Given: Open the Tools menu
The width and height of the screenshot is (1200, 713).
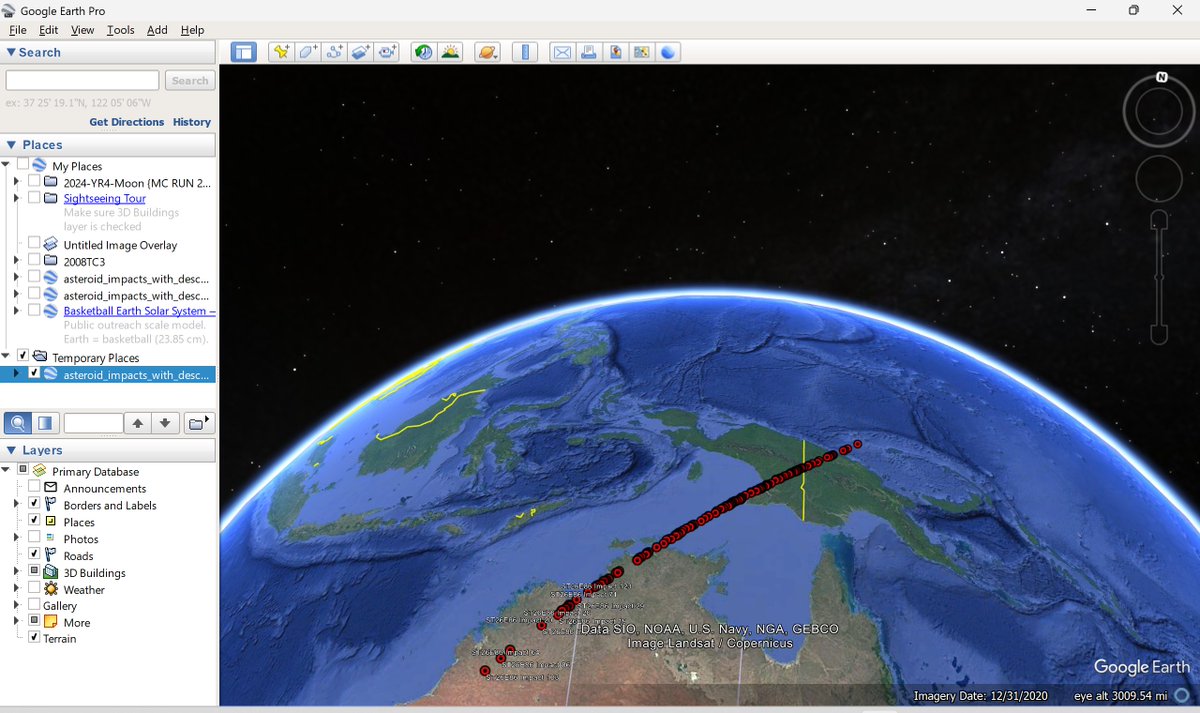Looking at the screenshot, I should pyautogui.click(x=121, y=30).
